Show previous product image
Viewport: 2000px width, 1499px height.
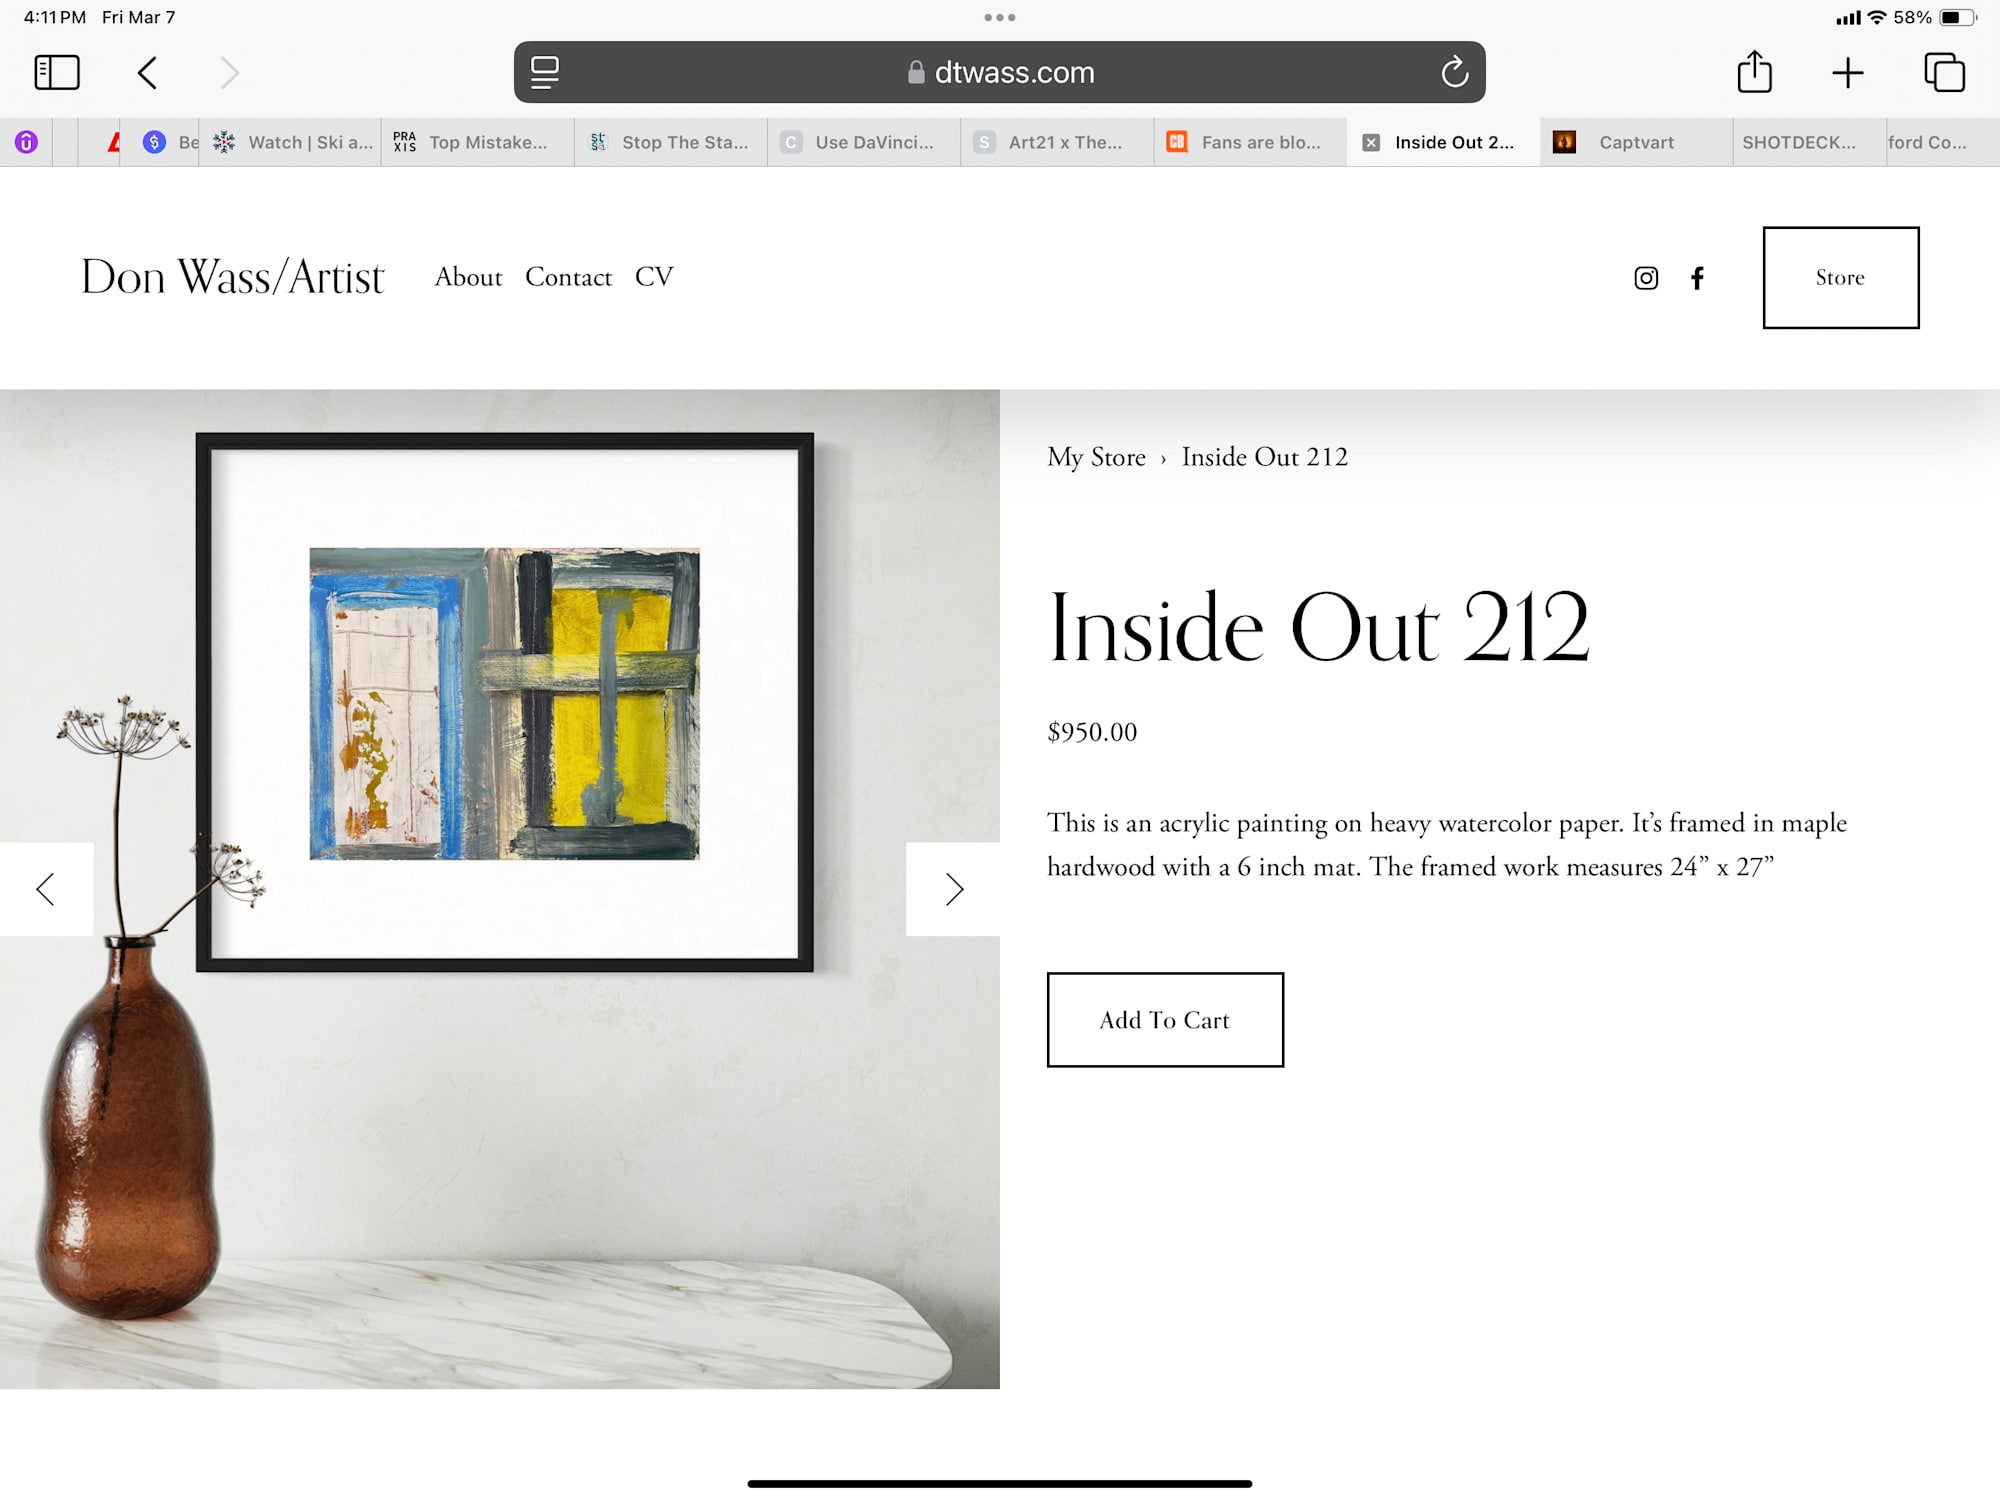click(46, 889)
